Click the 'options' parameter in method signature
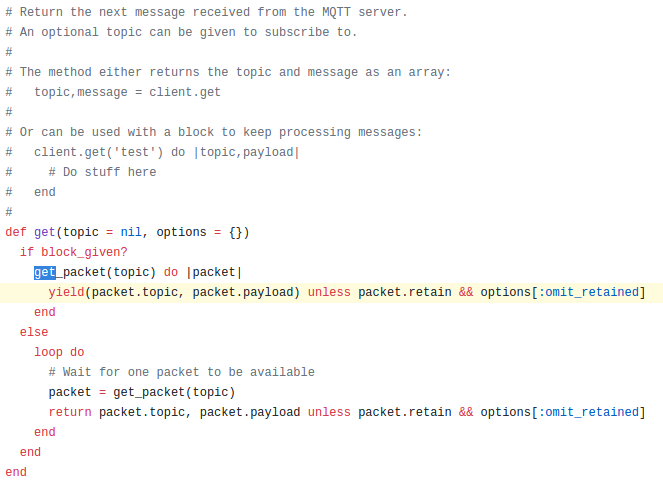 coord(181,232)
